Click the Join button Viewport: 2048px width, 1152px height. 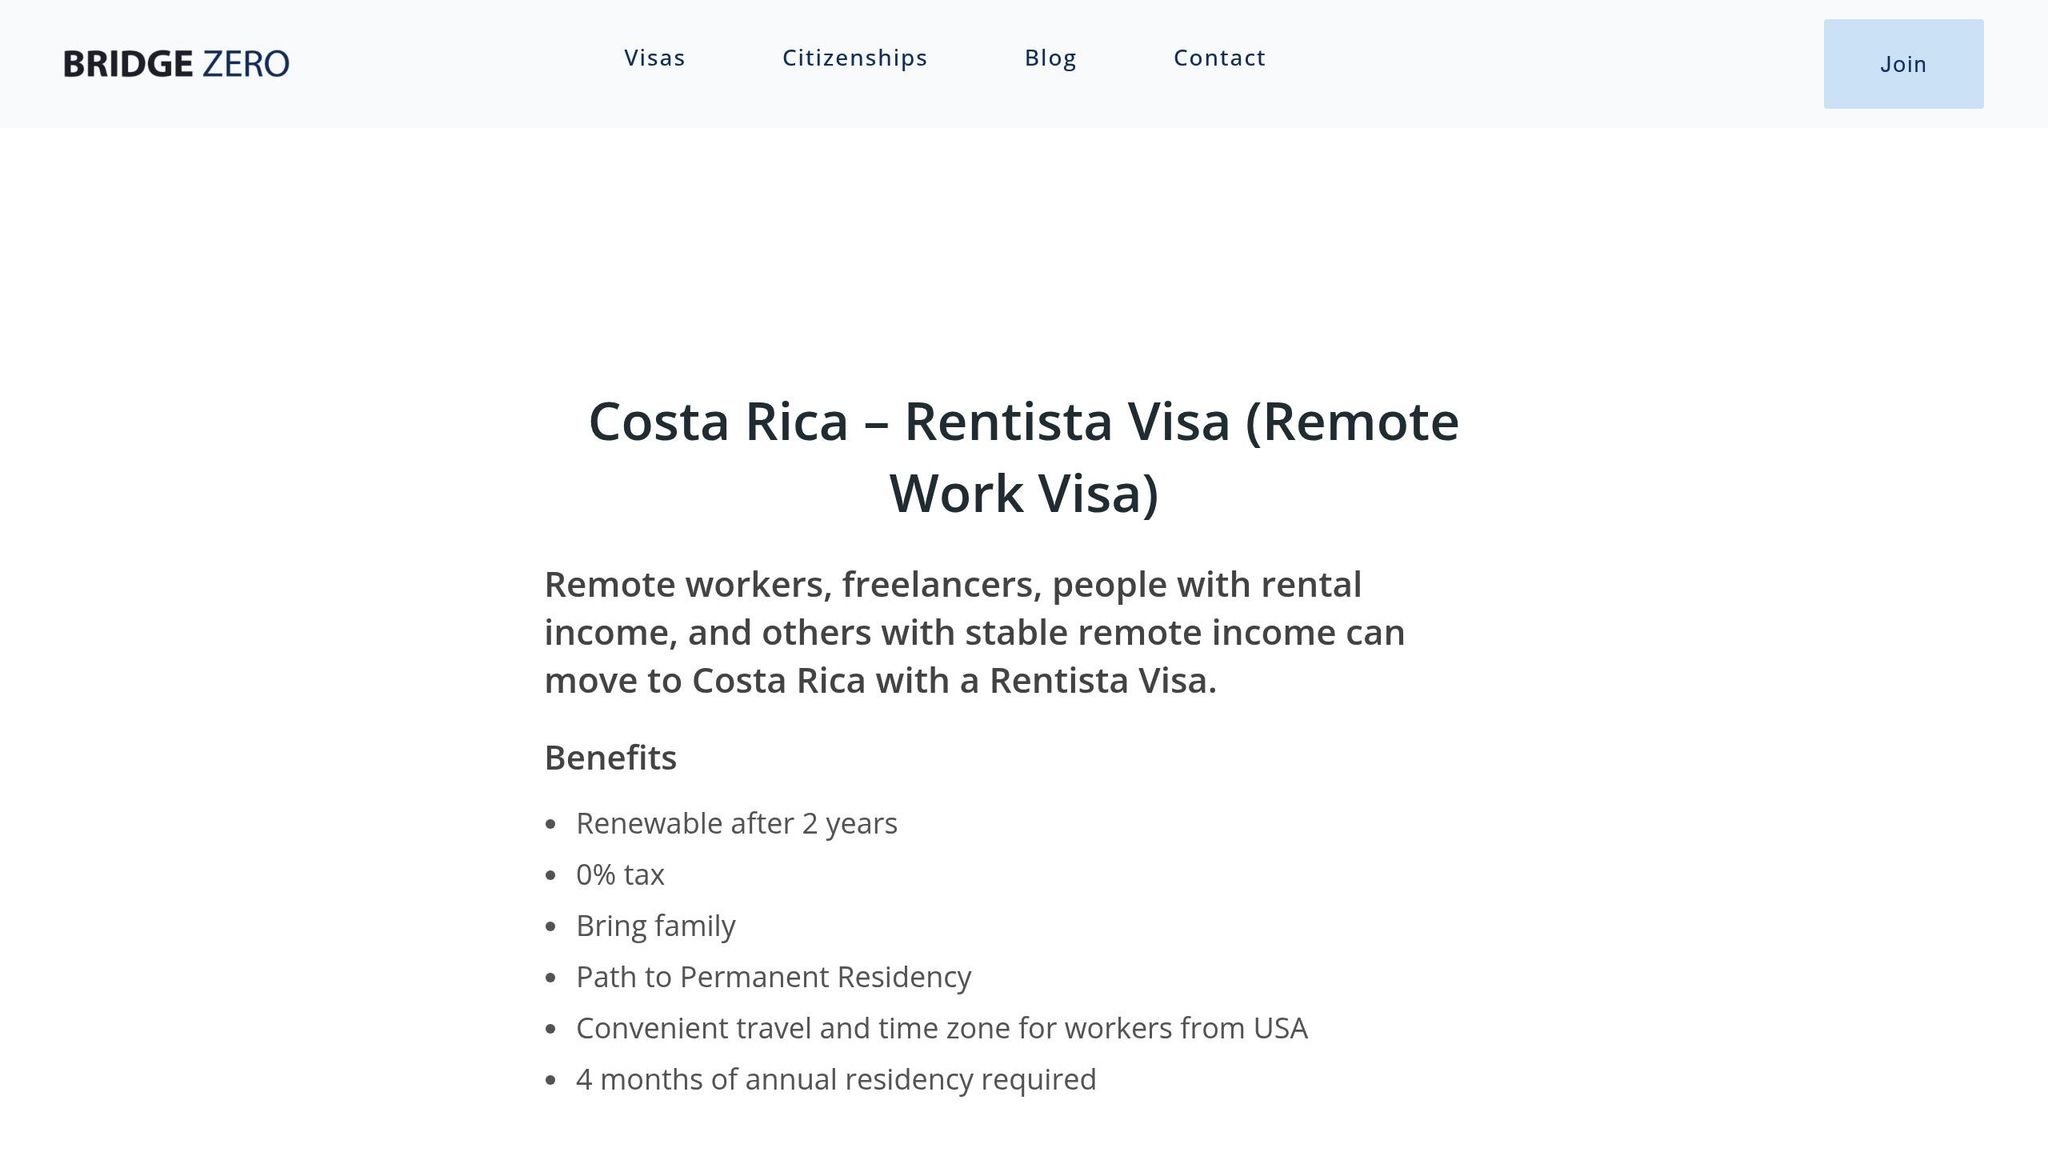1903,64
